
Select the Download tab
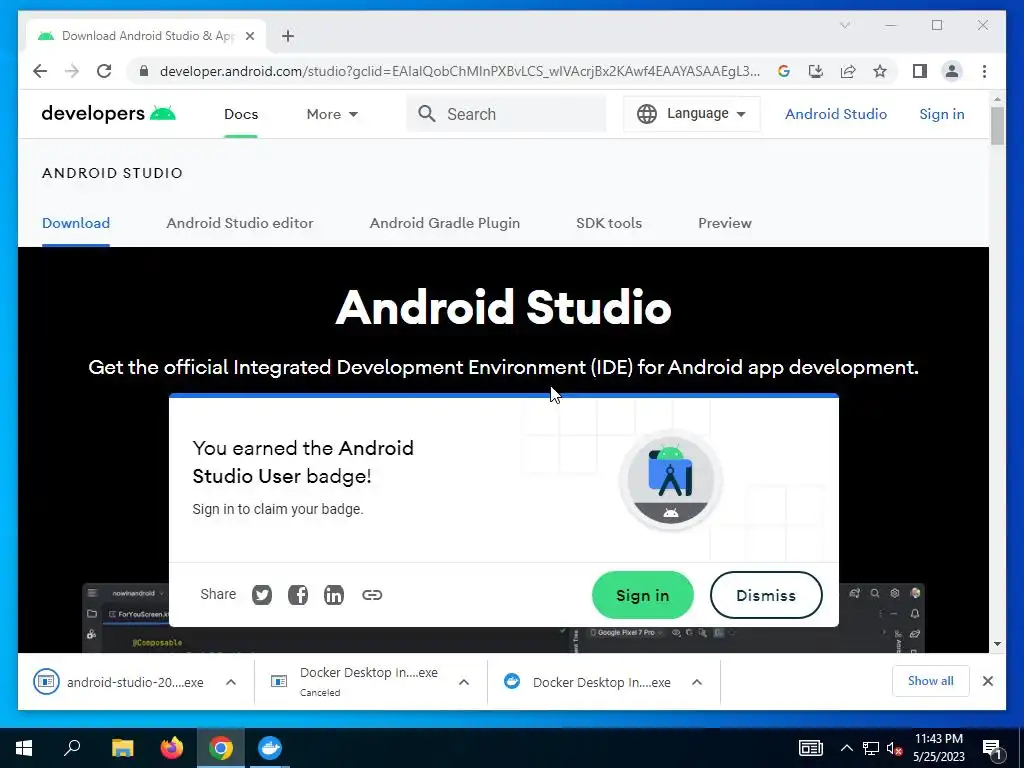coord(76,223)
